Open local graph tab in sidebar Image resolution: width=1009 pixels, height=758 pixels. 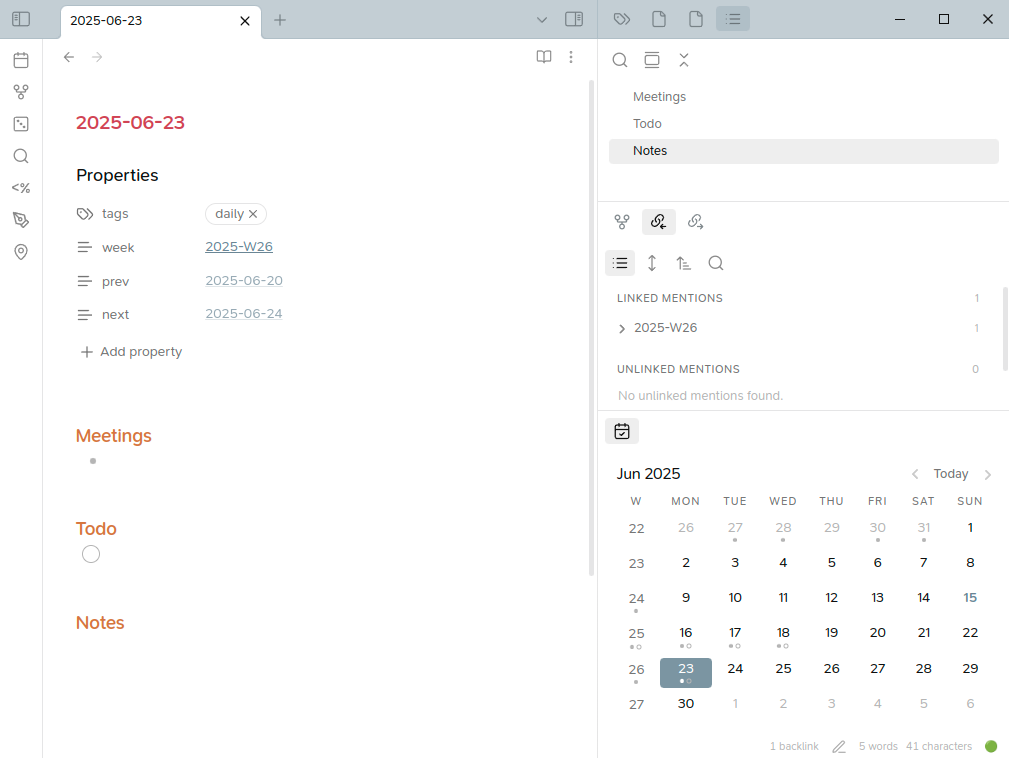(622, 222)
